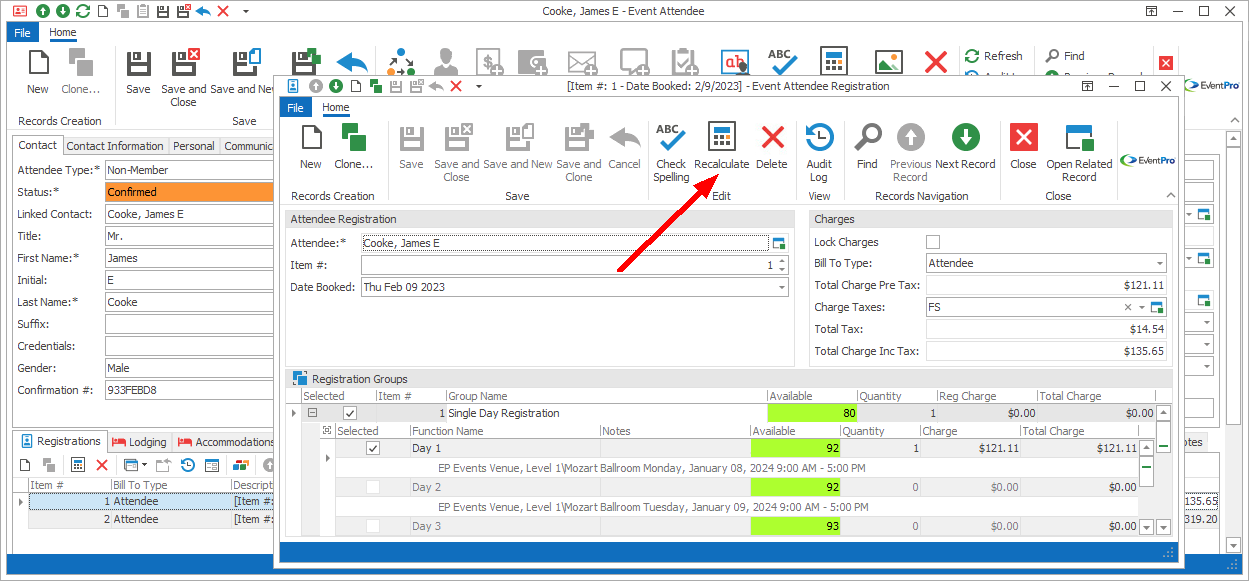Click New in the registration ribbon
Image resolution: width=1249 pixels, height=581 pixels.
pos(311,147)
